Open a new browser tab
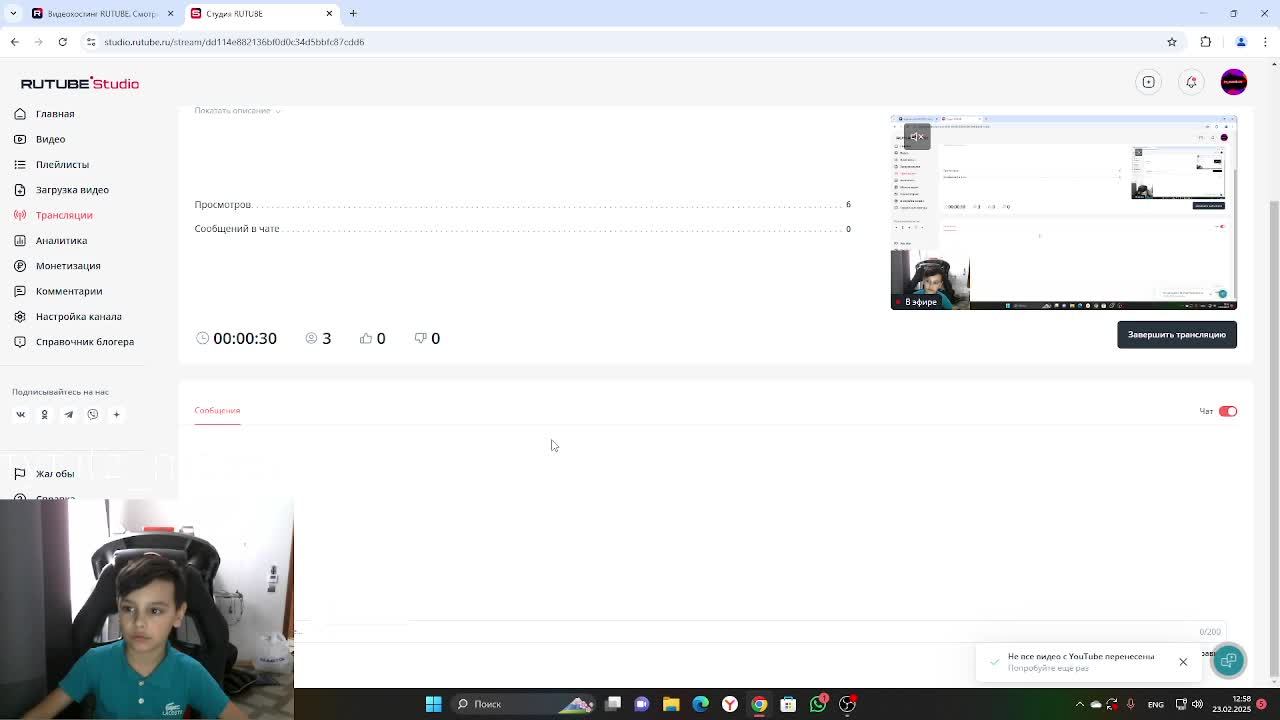The width and height of the screenshot is (1280, 720). point(353,13)
